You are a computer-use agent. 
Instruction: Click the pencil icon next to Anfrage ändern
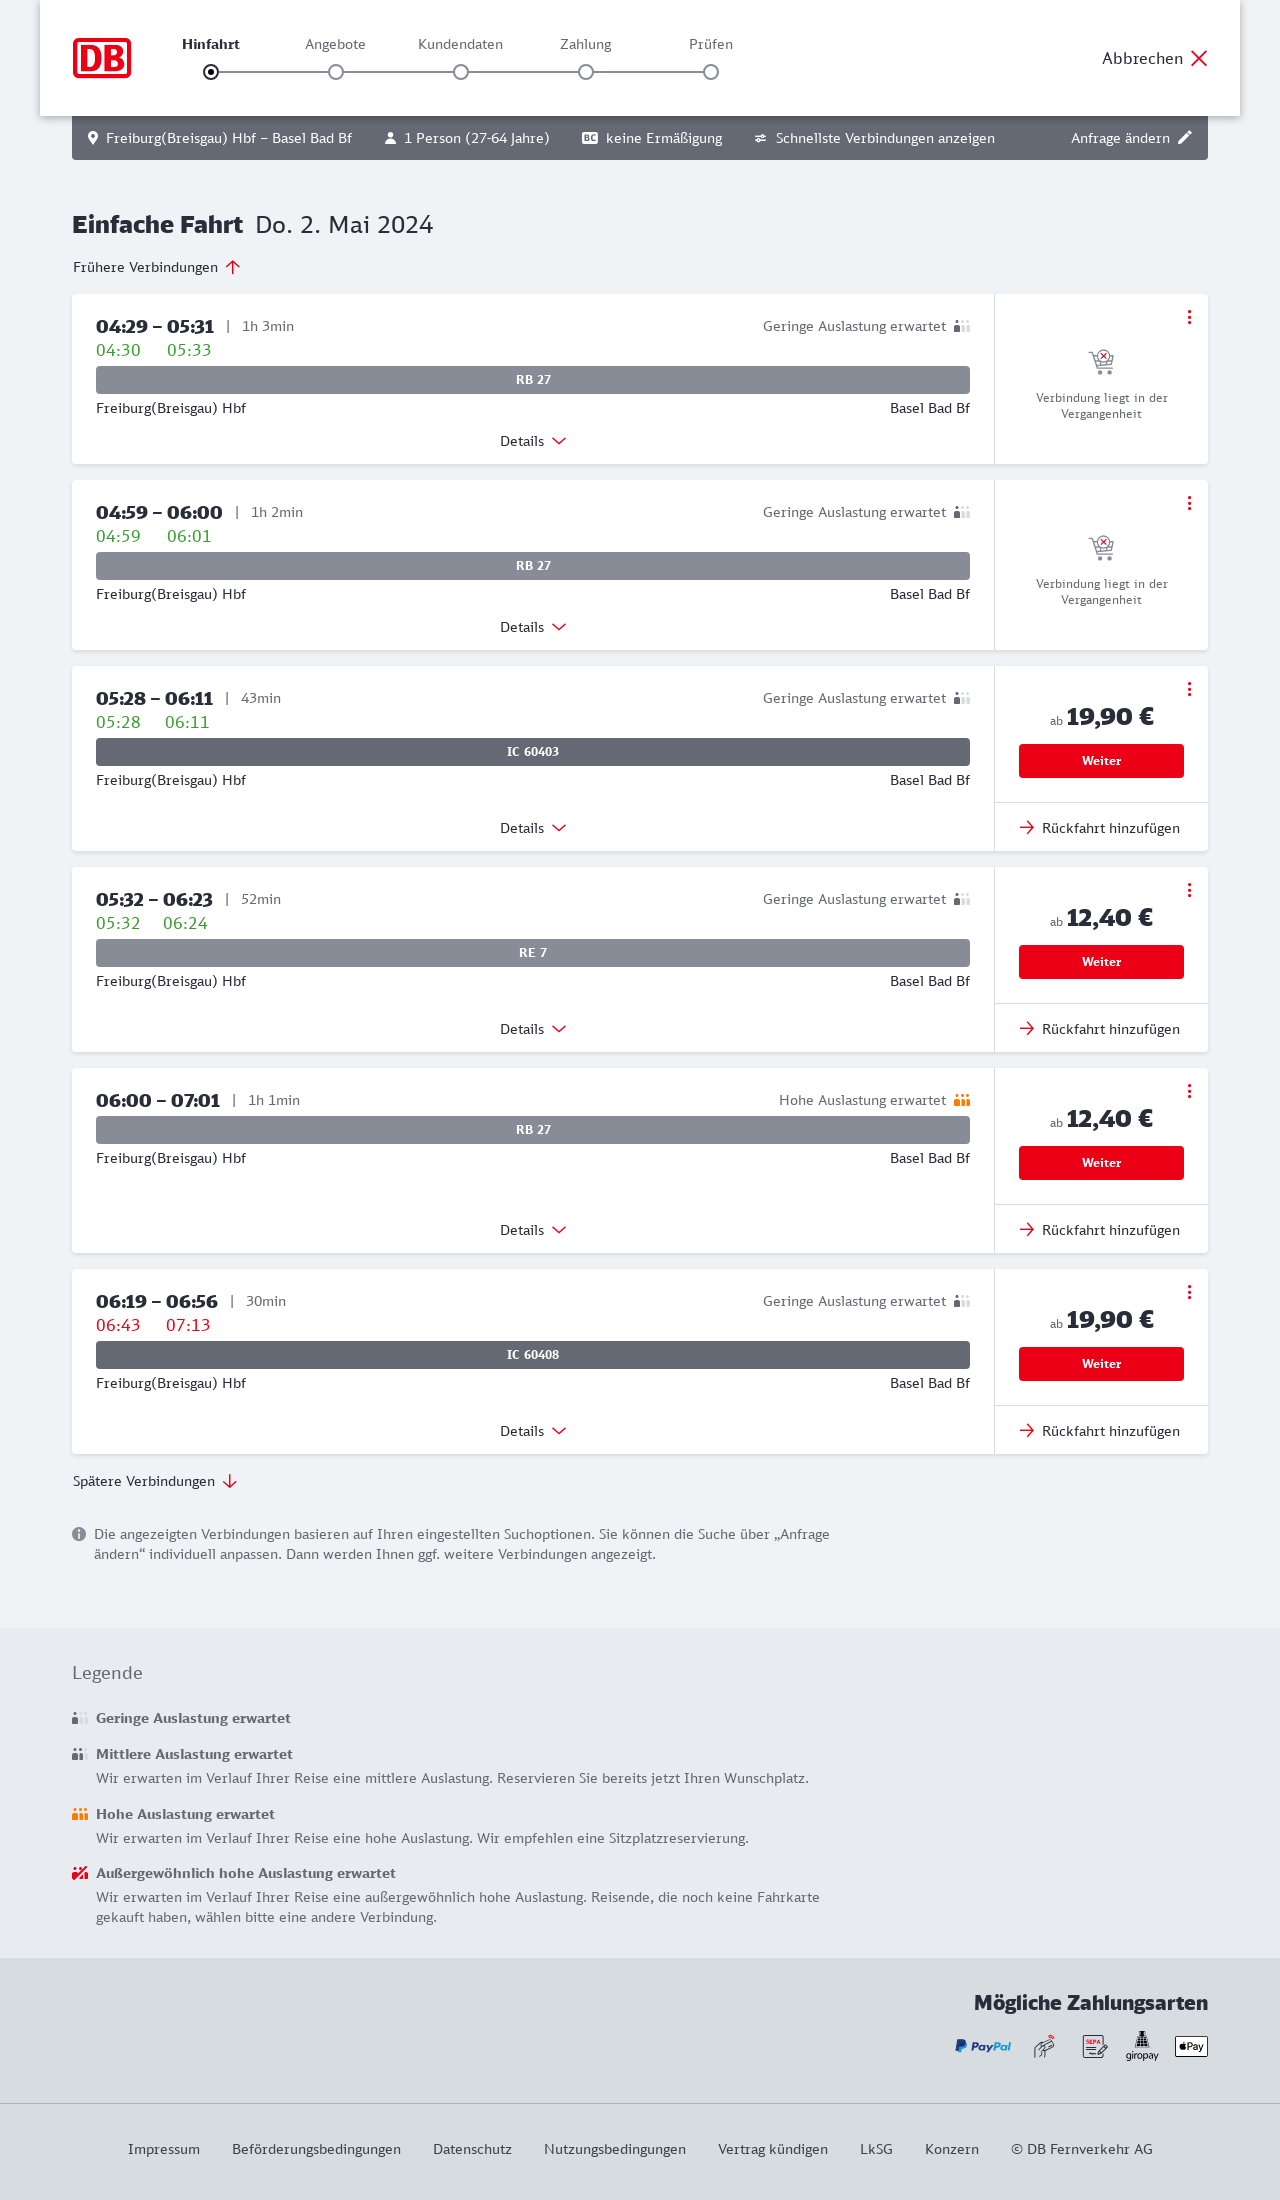tap(1185, 138)
